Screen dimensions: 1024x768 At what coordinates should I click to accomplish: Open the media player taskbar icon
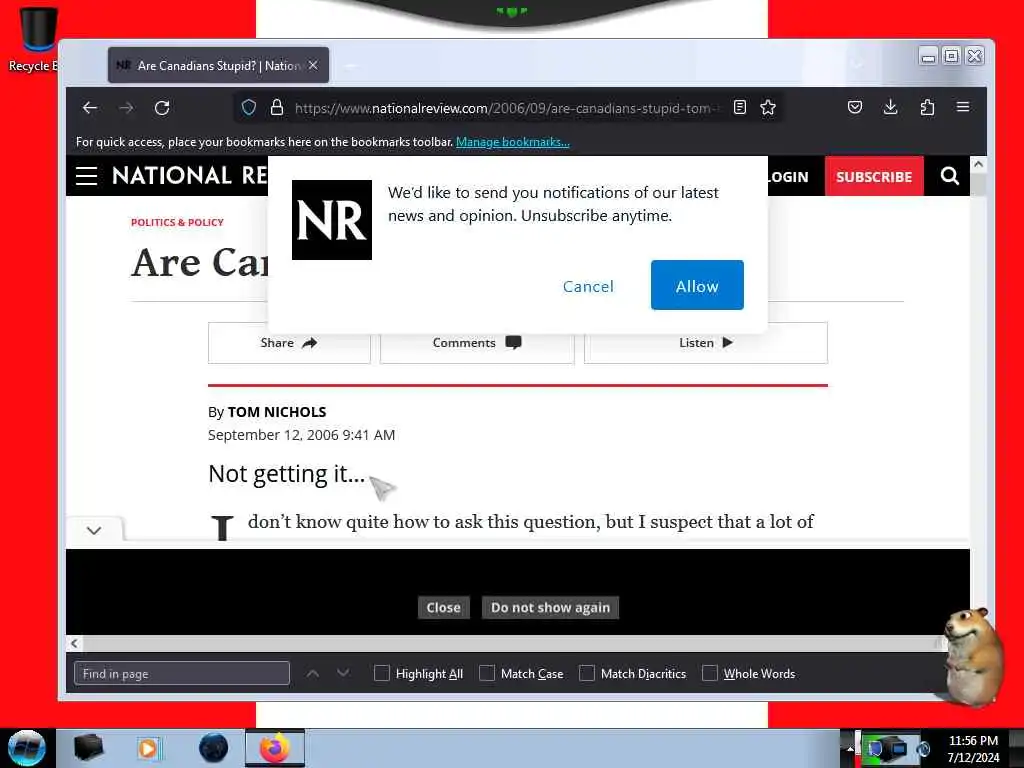[148, 748]
